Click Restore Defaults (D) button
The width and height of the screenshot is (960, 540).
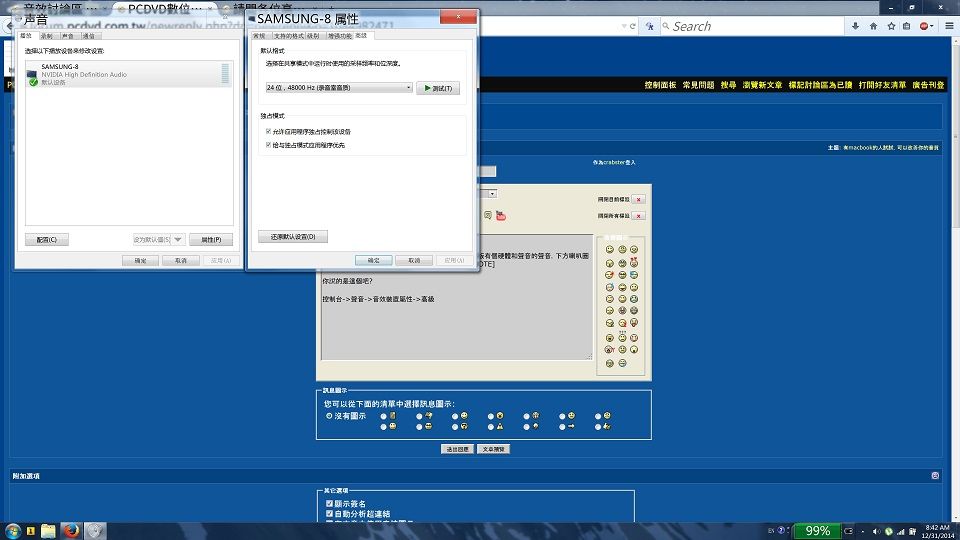coord(293,236)
